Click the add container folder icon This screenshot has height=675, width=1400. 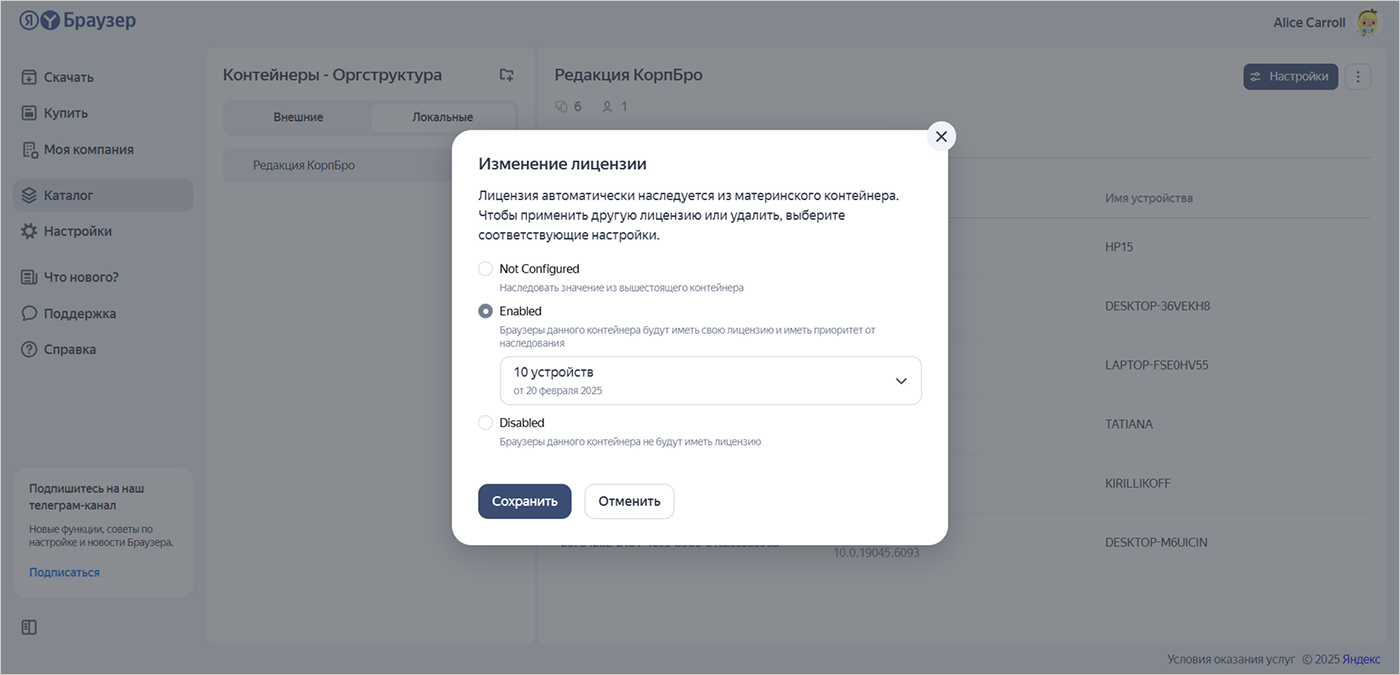[507, 75]
